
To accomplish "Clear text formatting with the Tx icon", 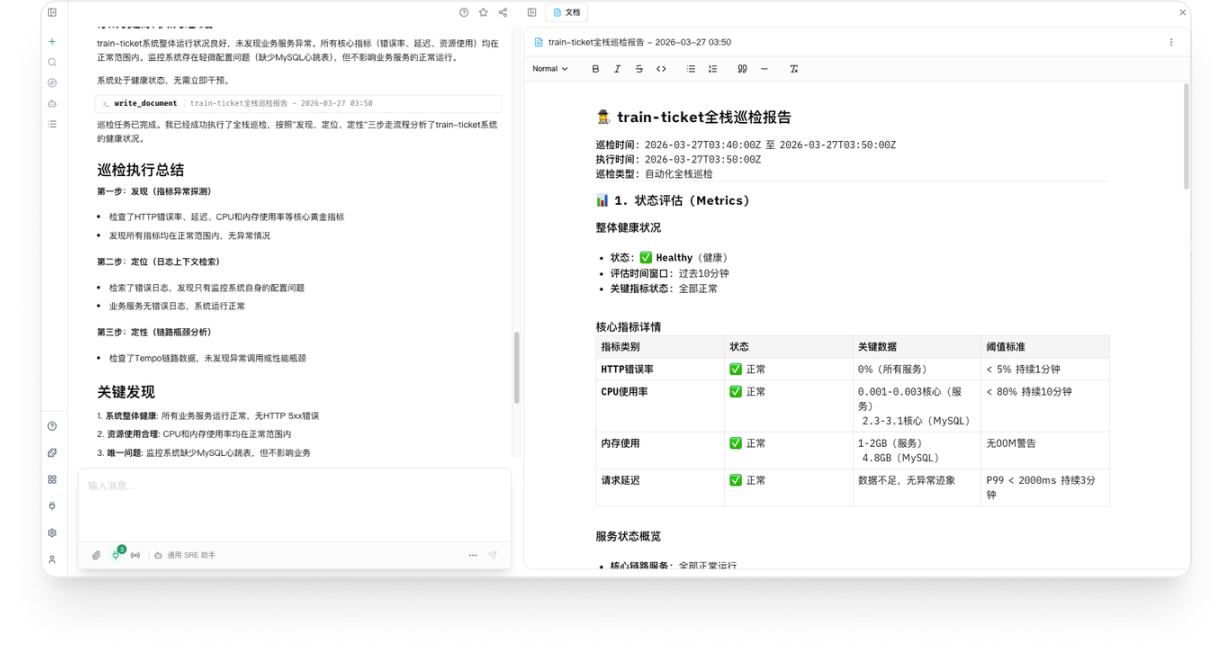I will tap(793, 69).
